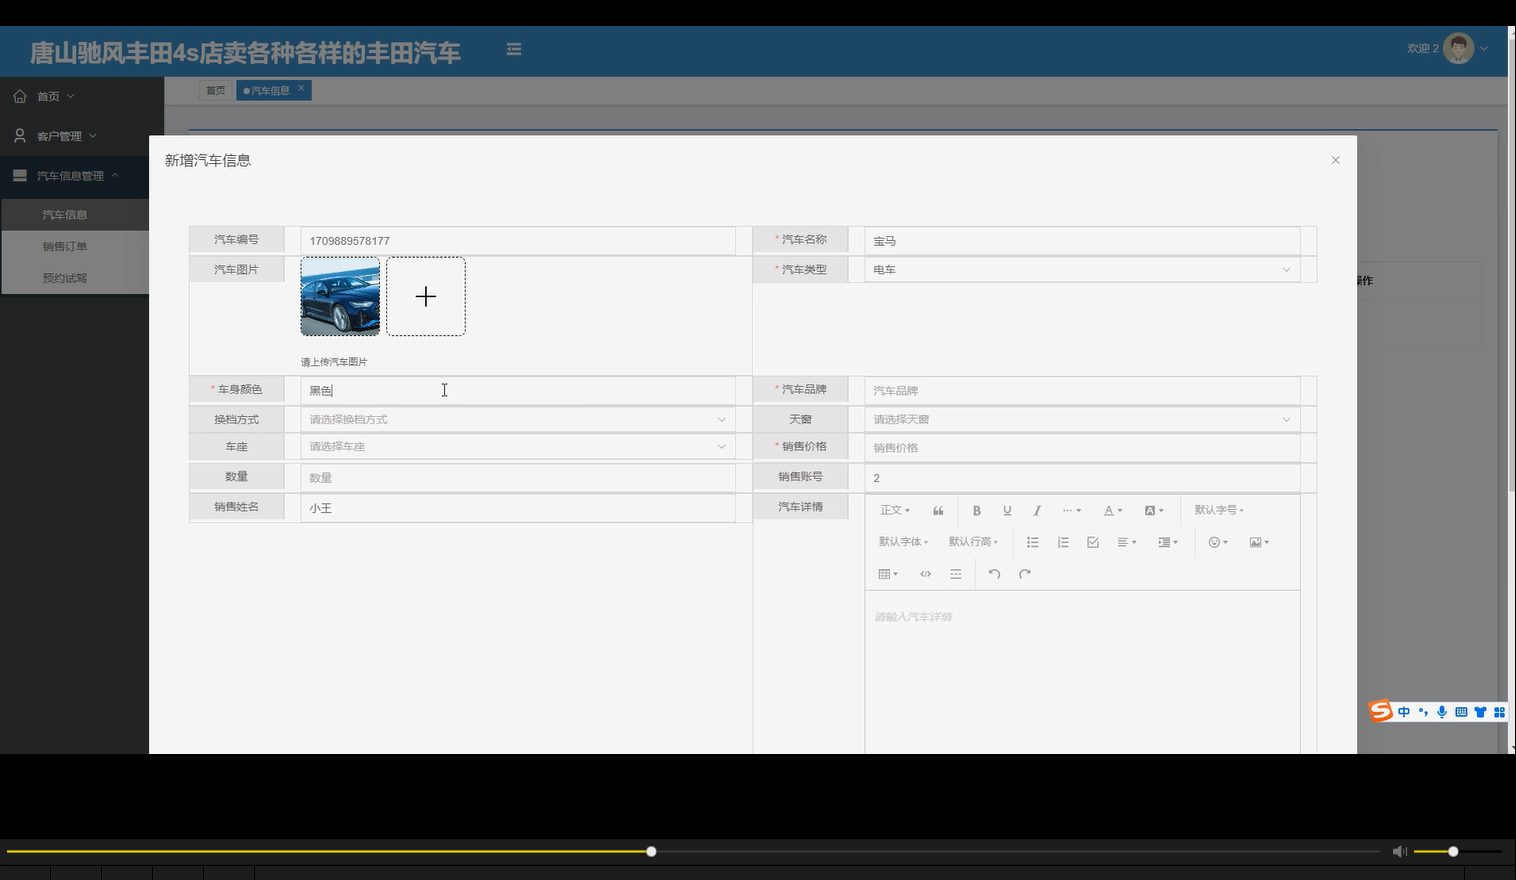1516x880 pixels.
Task: Switch to the 首页 tab
Action: [x=216, y=91]
